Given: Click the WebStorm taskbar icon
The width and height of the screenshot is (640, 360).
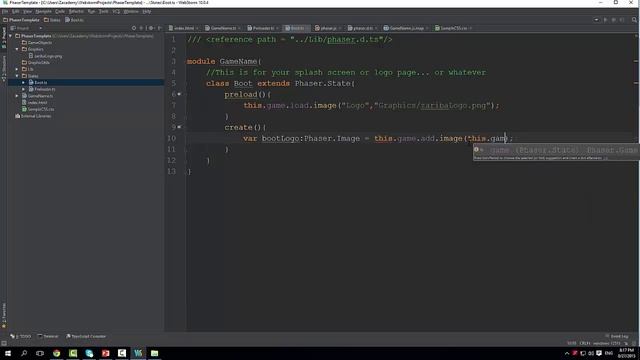Looking at the screenshot, I should point(138,353).
